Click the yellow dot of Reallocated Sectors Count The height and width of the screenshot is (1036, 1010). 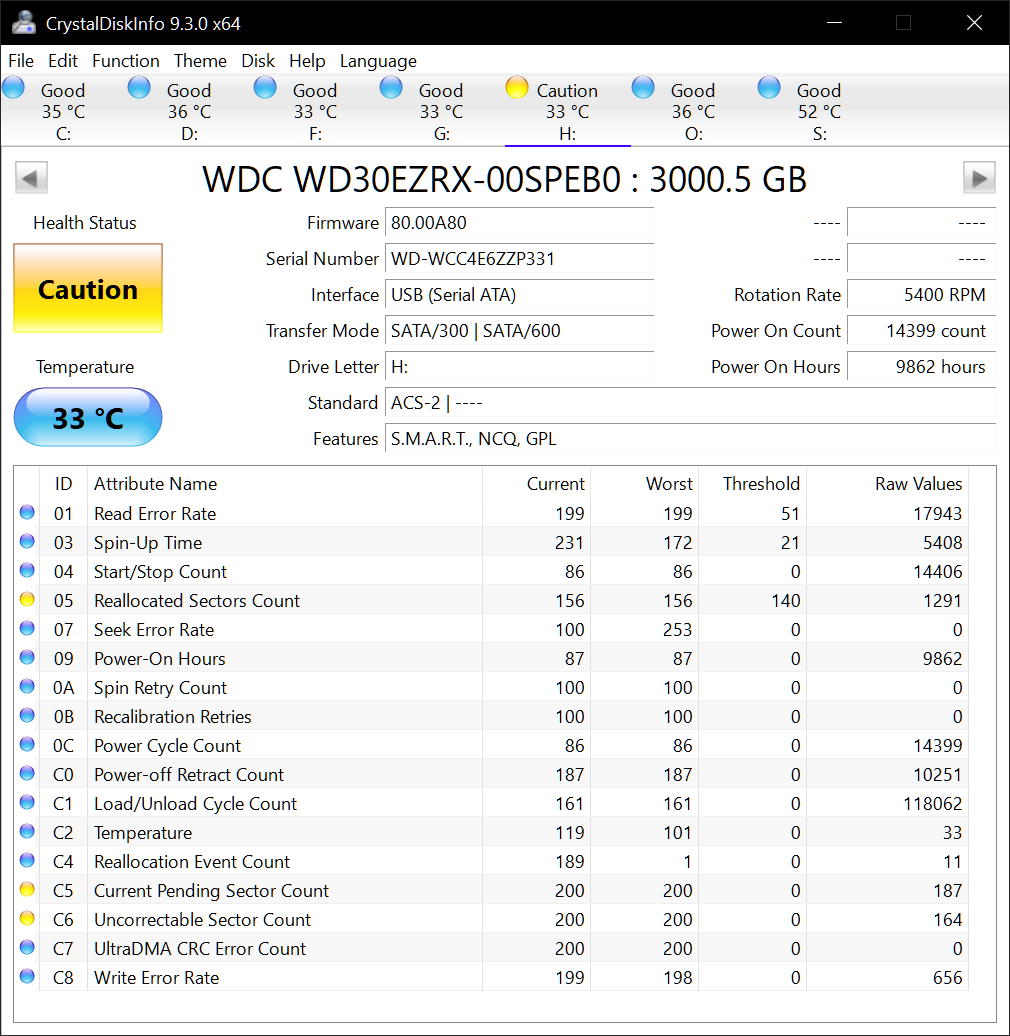click(27, 599)
